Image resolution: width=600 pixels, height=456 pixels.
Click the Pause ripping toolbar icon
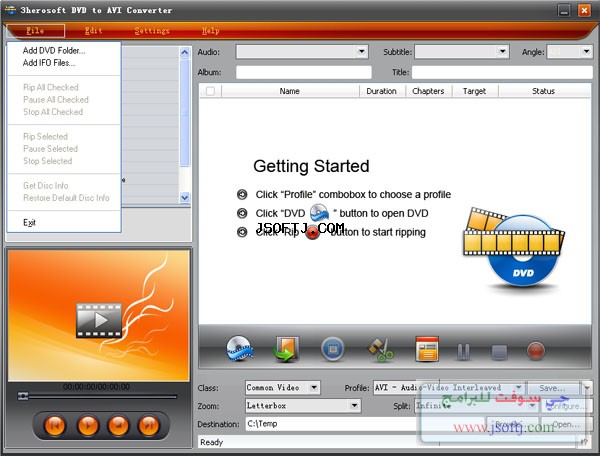pyautogui.click(x=463, y=351)
